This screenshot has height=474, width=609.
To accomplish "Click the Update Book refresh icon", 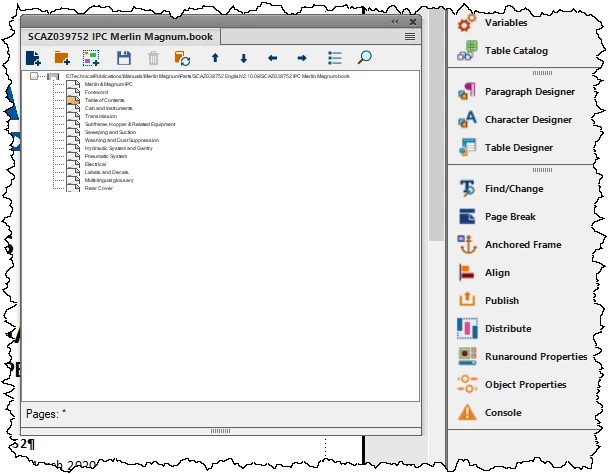I will coord(182,58).
